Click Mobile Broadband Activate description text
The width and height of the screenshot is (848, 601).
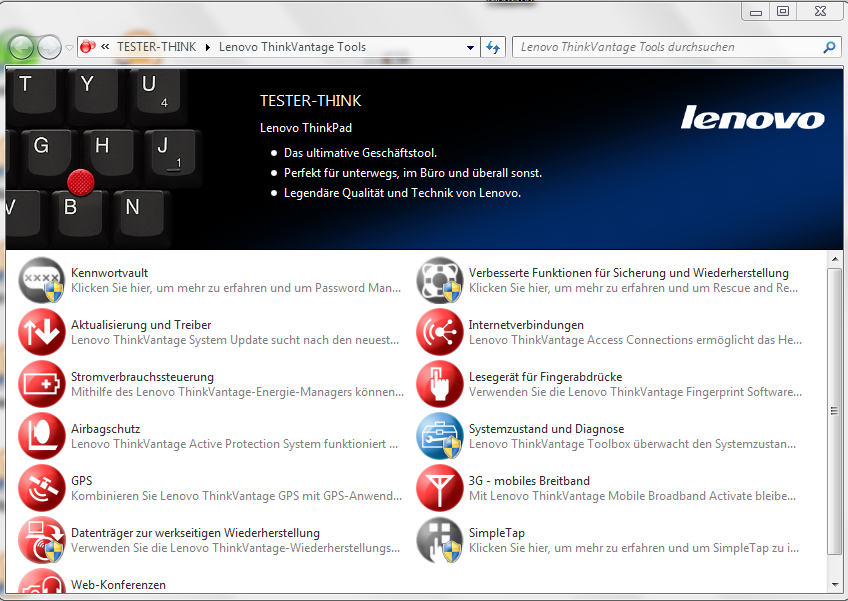coord(632,496)
